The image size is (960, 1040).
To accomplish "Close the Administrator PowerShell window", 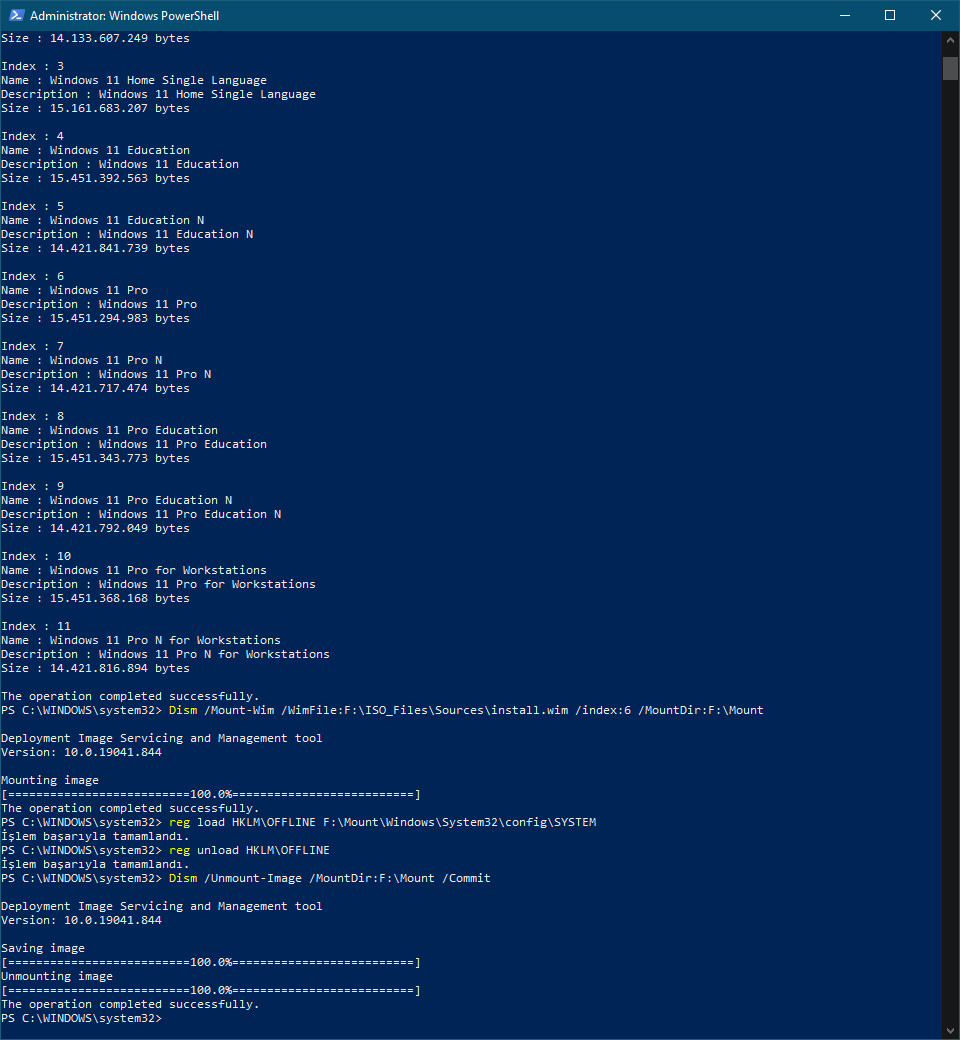I will pos(936,15).
